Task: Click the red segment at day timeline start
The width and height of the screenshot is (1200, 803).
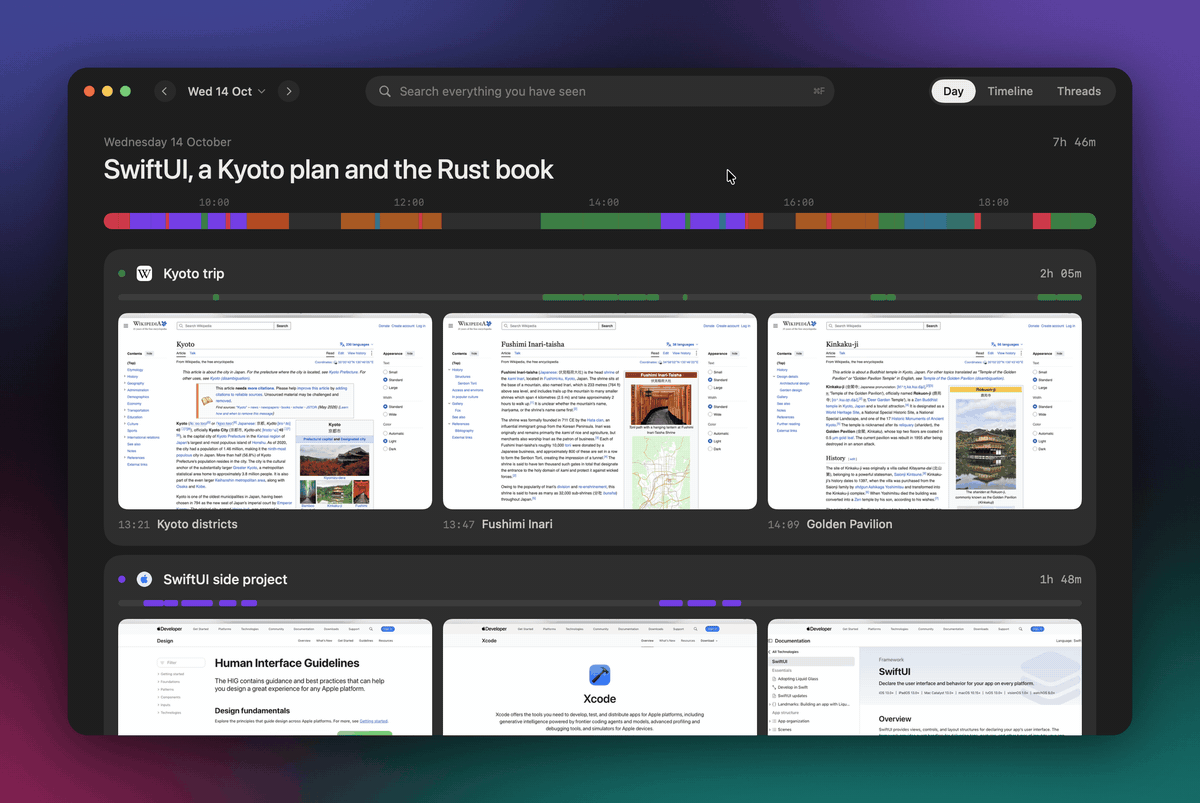Action: [116, 221]
